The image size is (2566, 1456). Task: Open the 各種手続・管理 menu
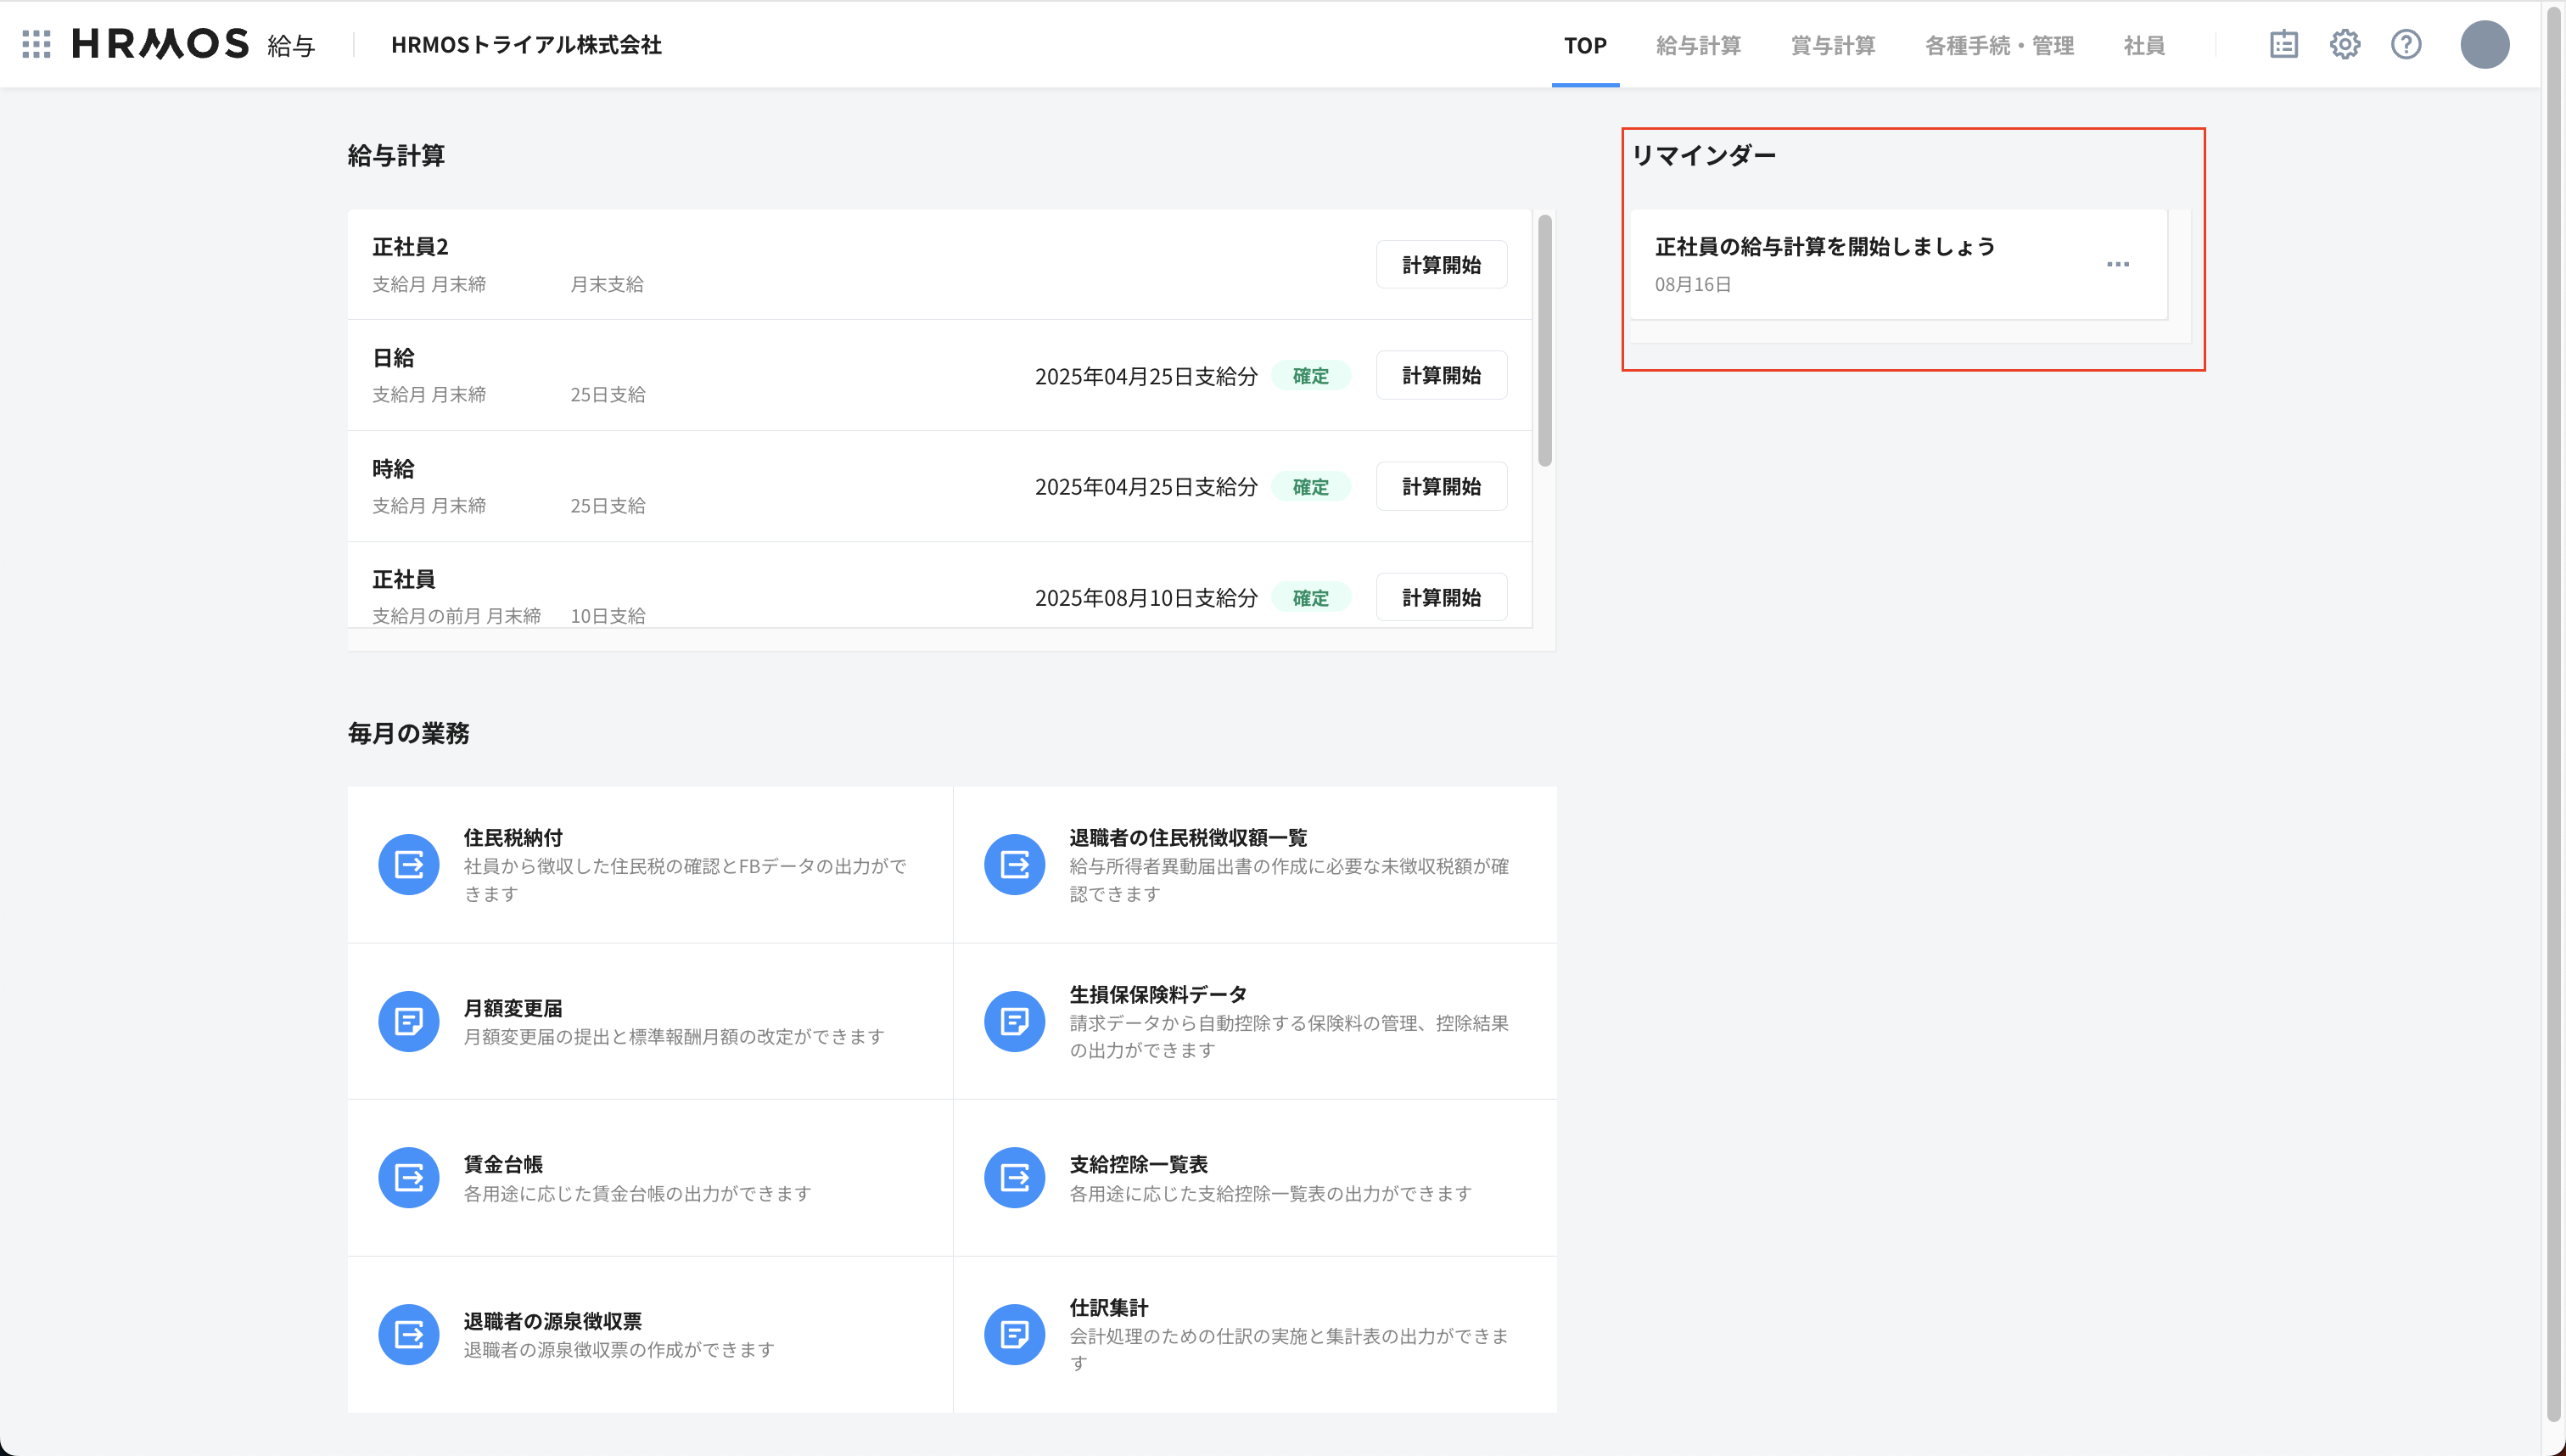tap(1999, 46)
